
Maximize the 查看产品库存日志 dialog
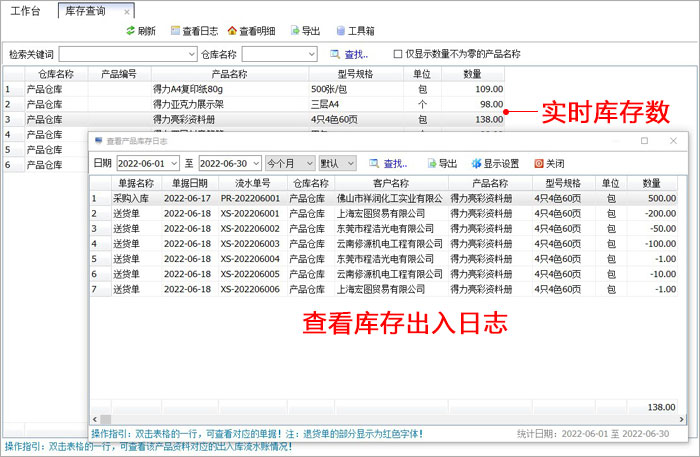pyautogui.click(x=644, y=141)
